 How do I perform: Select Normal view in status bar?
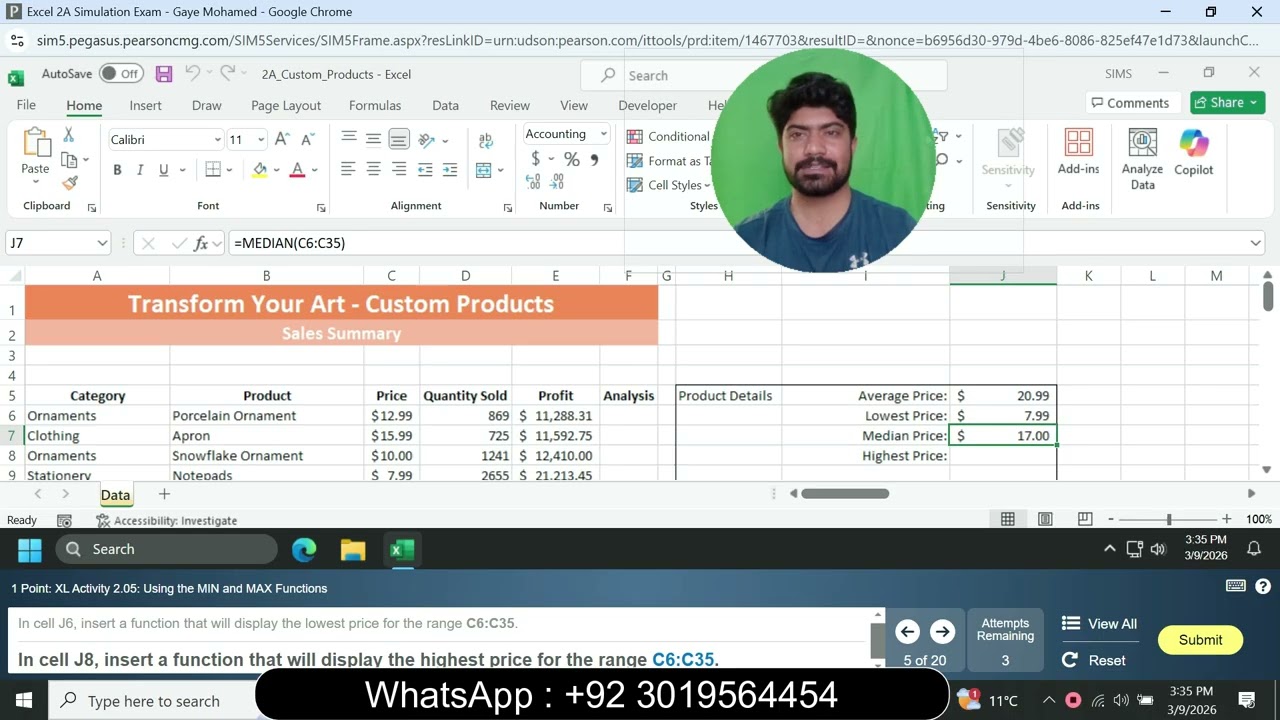point(1008,519)
